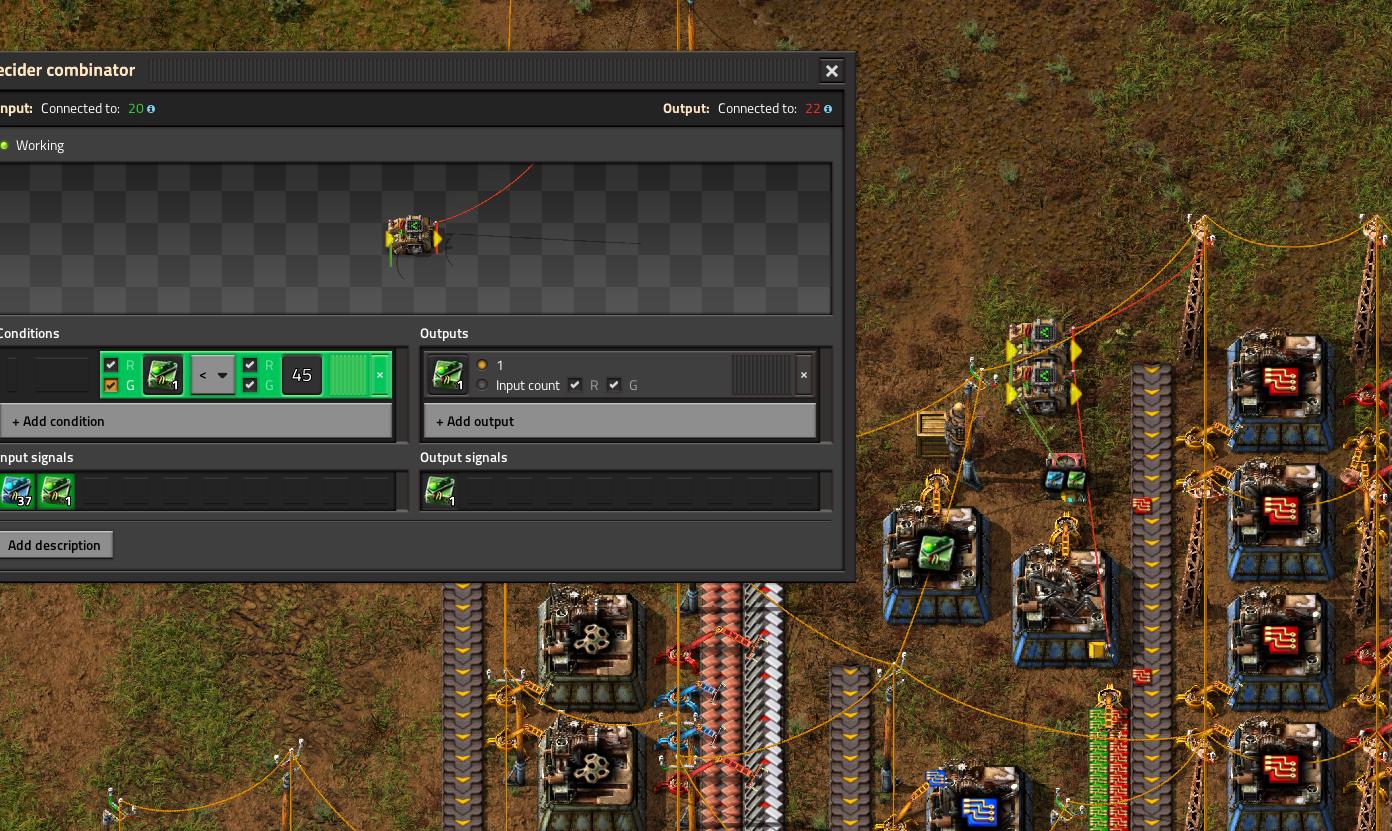Toggle red wire checkbox beside constant 45
The image size is (1392, 831).
tap(250, 365)
